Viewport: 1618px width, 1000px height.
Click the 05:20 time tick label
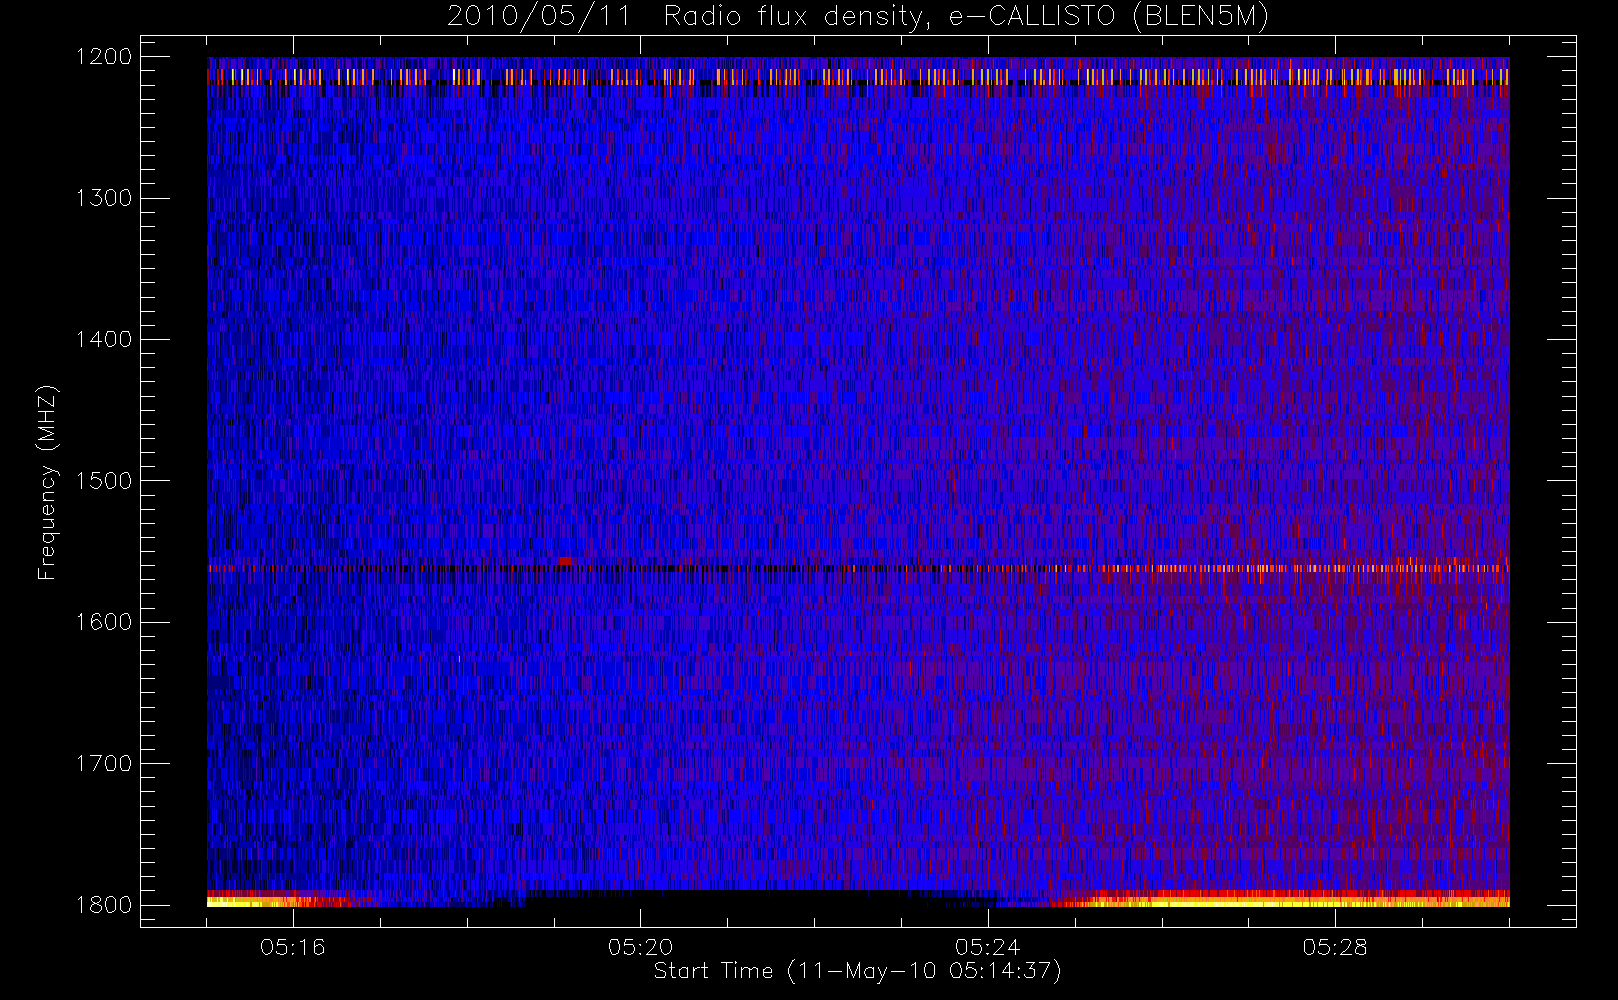(640, 947)
